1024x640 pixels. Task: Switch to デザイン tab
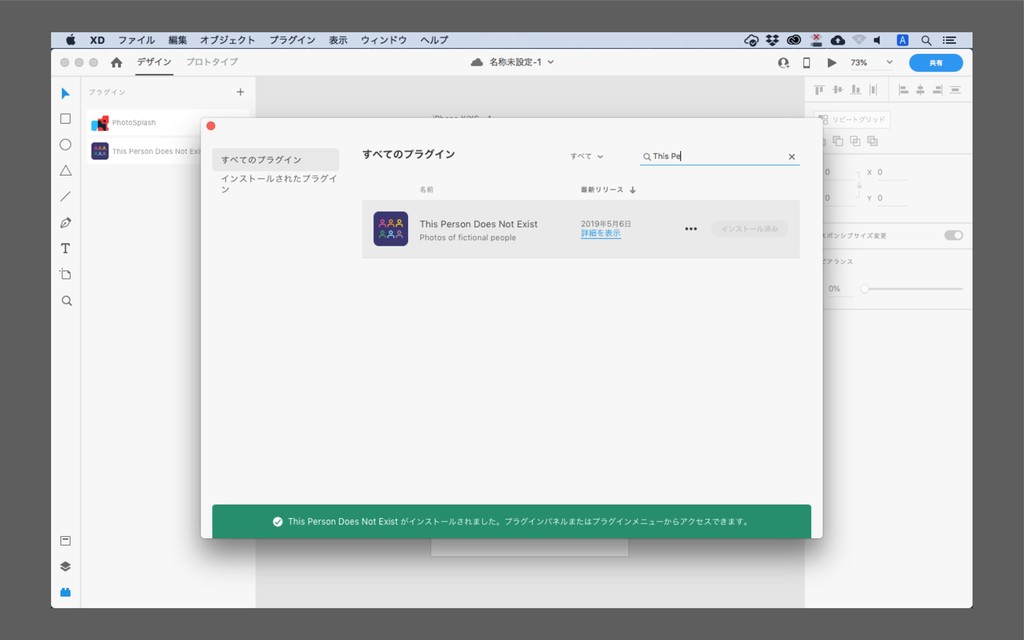[154, 62]
